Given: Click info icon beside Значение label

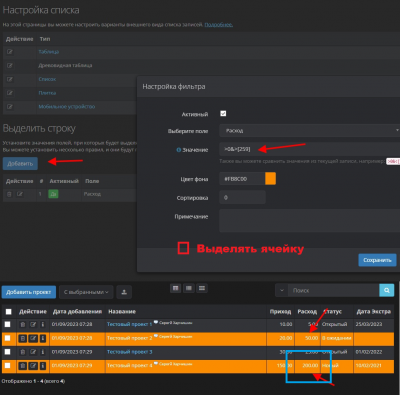Looking at the screenshot, I should coord(178,150).
